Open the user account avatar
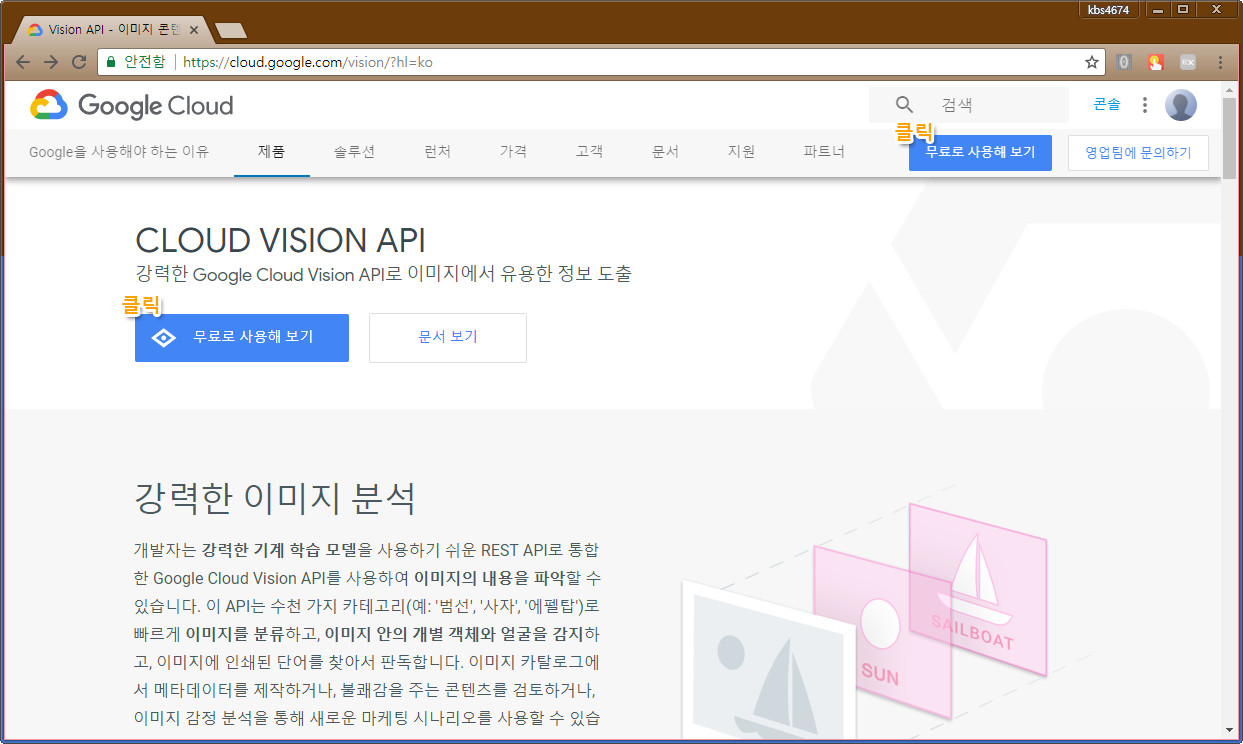Screen dimensions: 1243x744 [x=1181, y=105]
